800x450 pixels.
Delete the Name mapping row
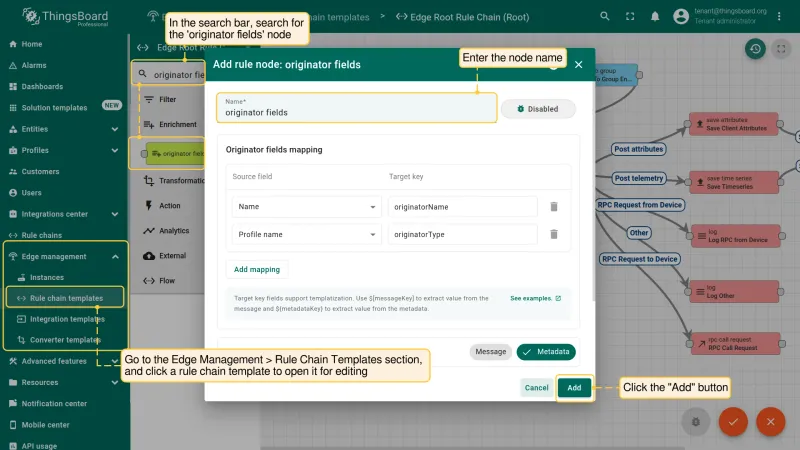[x=554, y=207]
